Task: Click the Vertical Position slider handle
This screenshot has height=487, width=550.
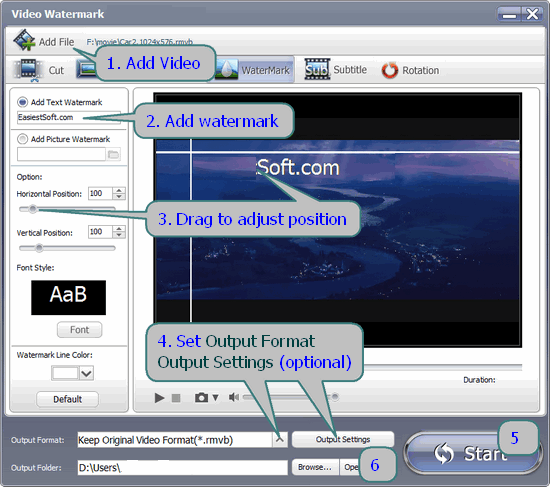Action: (x=39, y=248)
